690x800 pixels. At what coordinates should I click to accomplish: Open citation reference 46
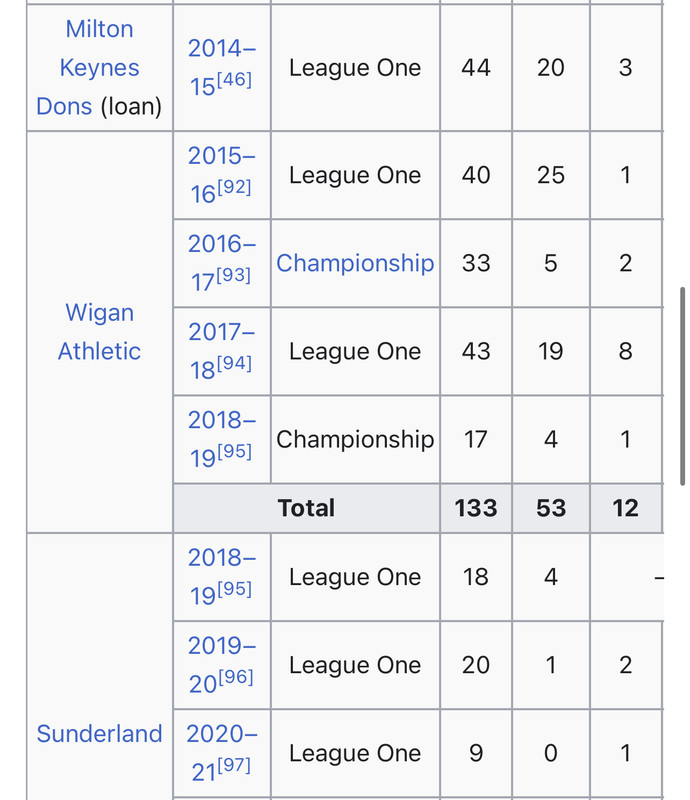tap(234, 80)
